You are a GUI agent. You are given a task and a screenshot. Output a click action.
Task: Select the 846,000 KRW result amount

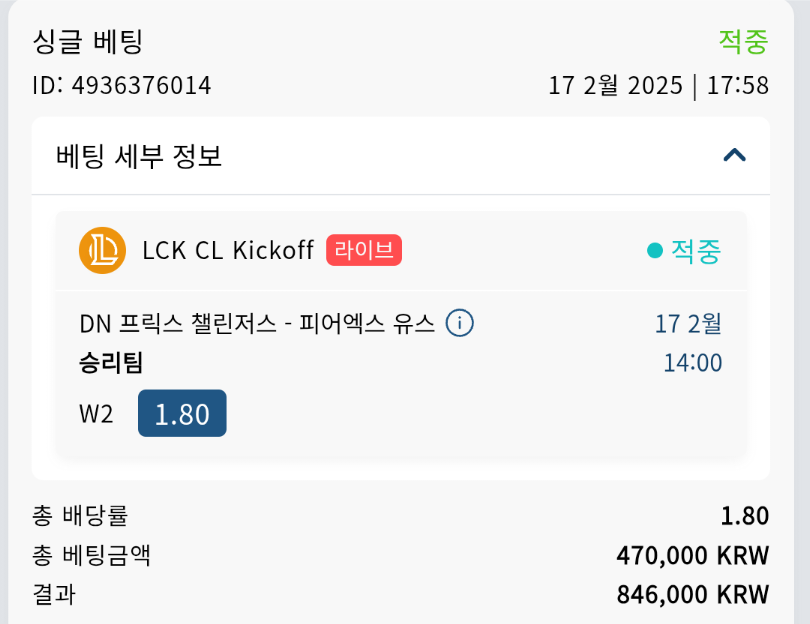(693, 594)
